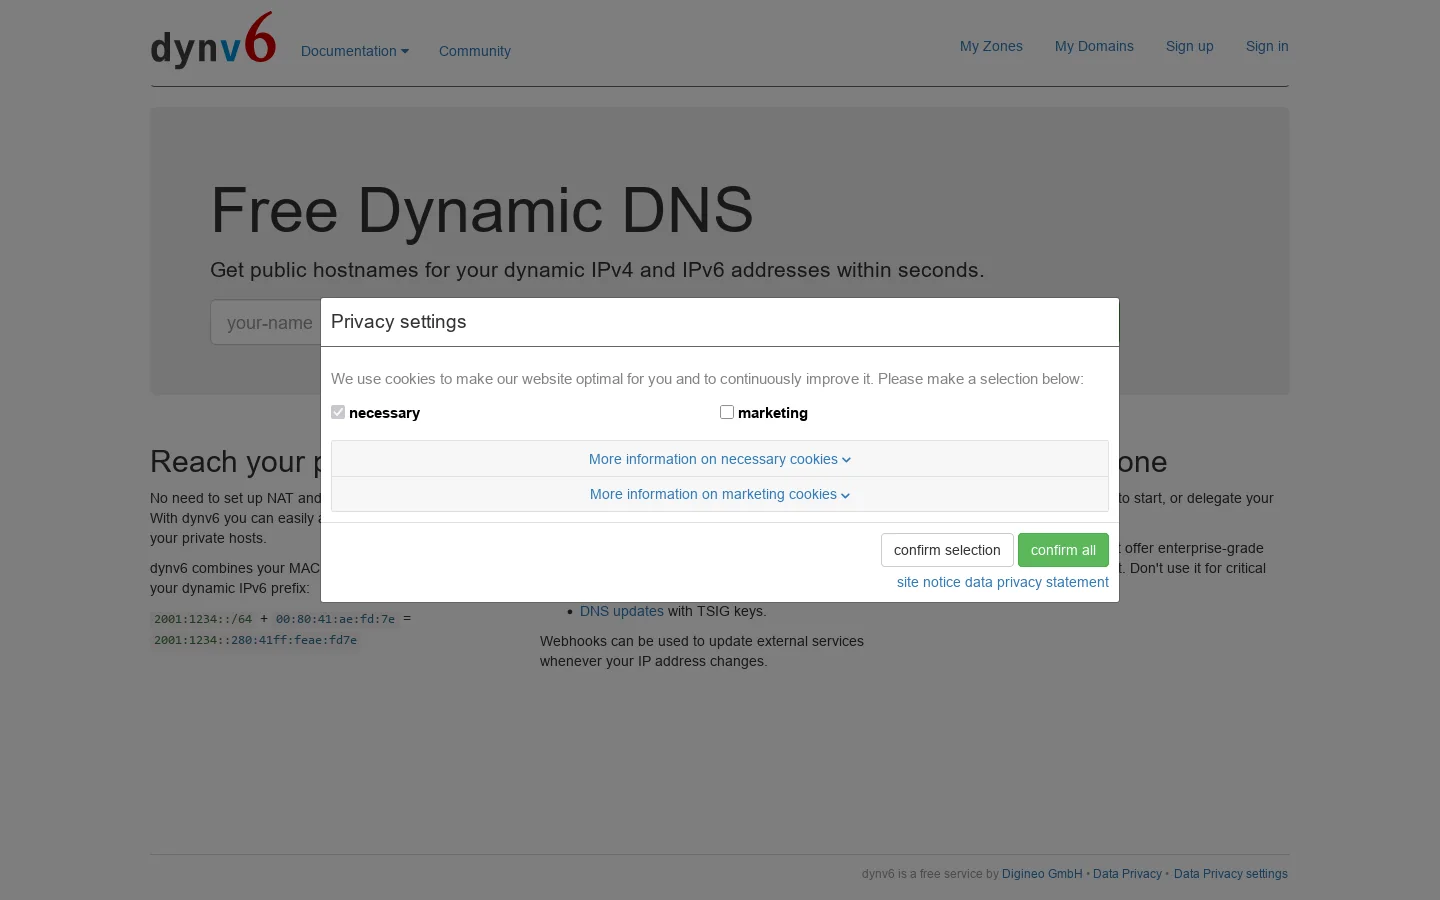Open the data privacy statement link
The height and width of the screenshot is (900, 1440).
click(x=1037, y=582)
